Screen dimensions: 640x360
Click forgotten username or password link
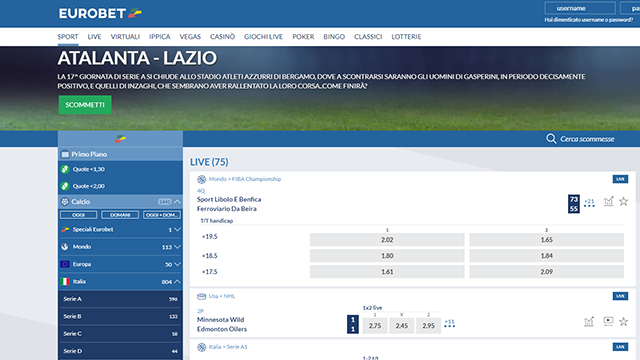[589, 20]
